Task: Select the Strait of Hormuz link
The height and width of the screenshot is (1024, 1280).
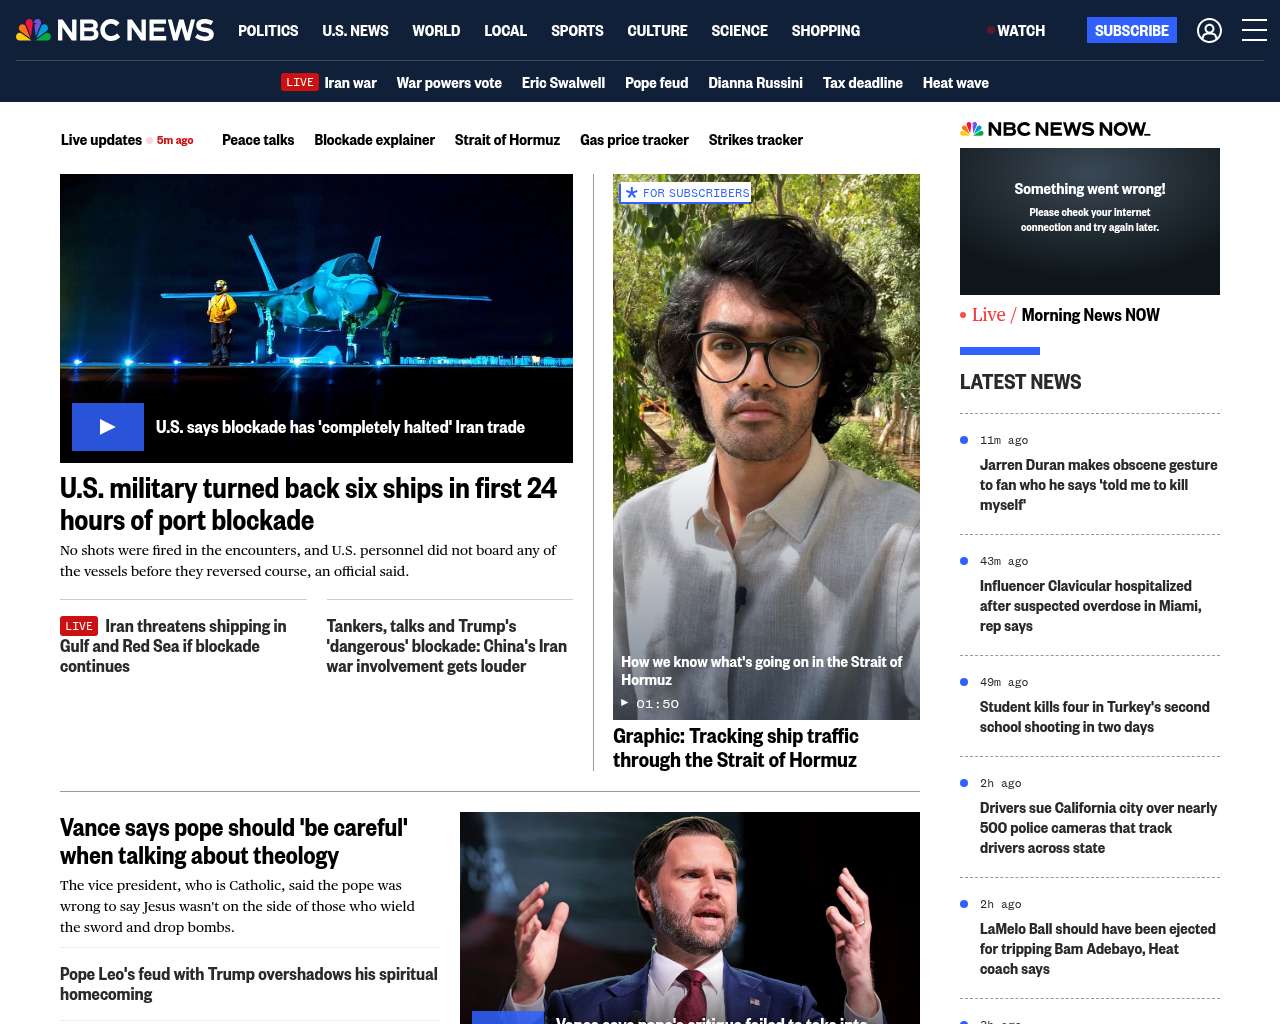Action: pyautogui.click(x=507, y=140)
